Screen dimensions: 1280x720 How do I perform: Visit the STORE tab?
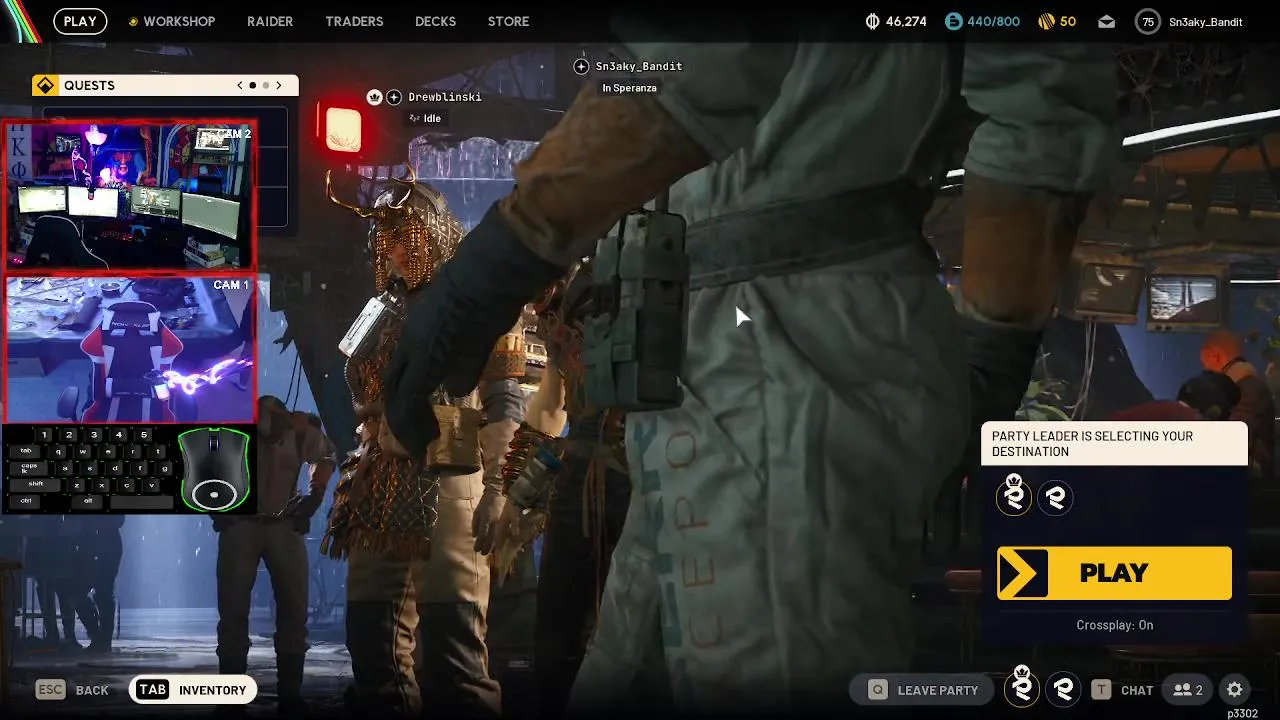pos(508,21)
